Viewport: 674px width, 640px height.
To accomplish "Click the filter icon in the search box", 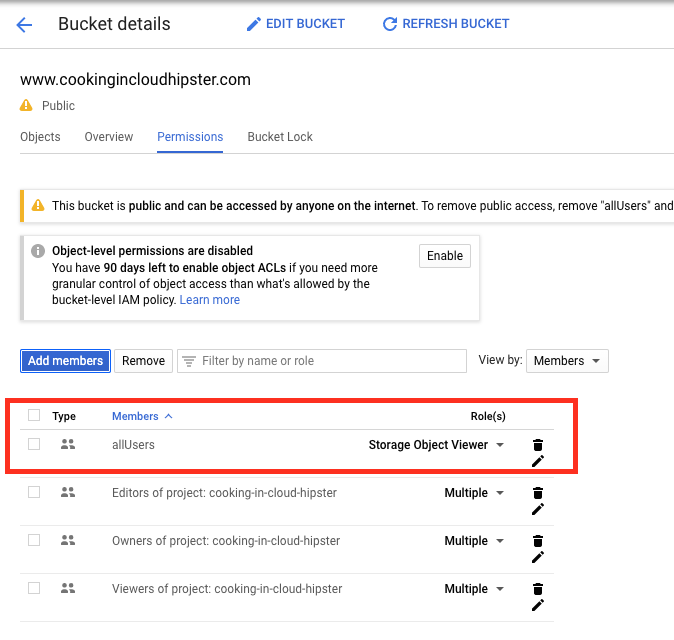I will 189,361.
